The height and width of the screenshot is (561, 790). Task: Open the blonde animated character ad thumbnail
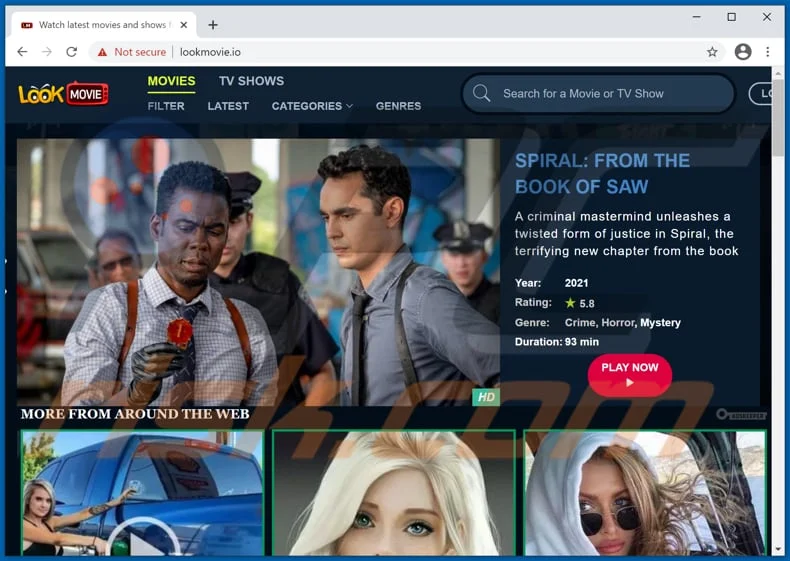393,493
